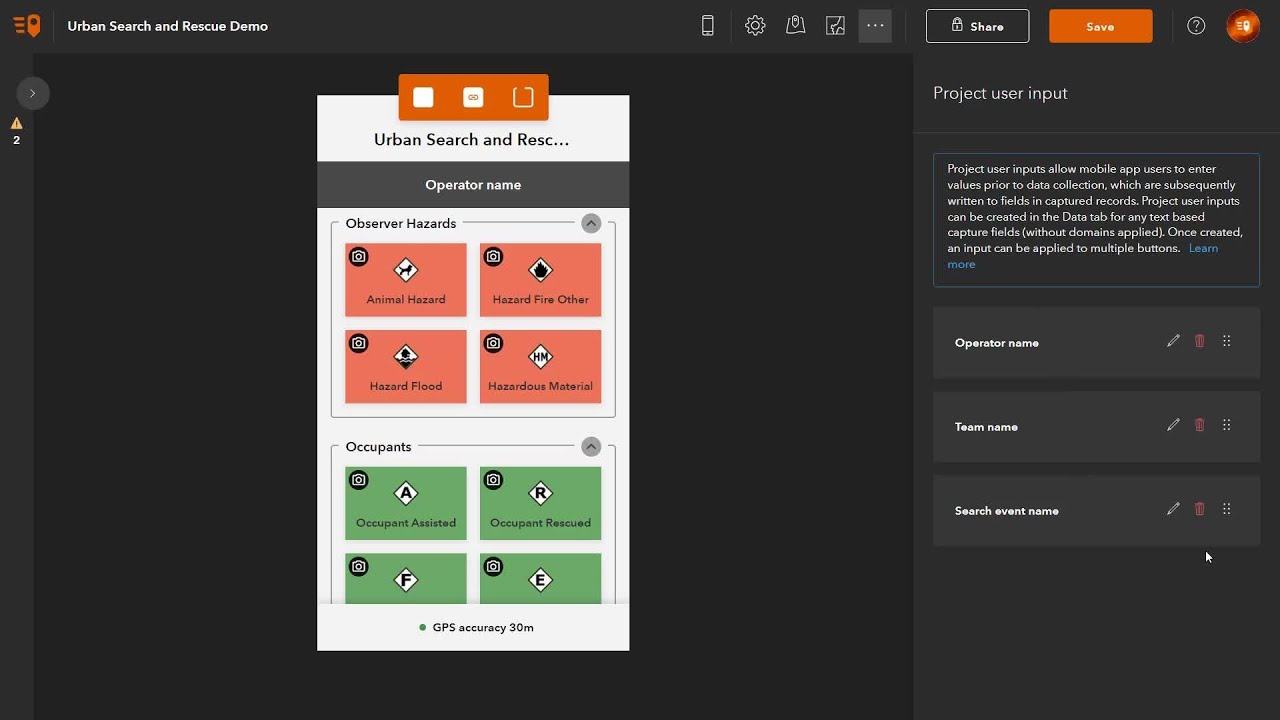Collapse the Occupants group
This screenshot has height=720, width=1280.
click(x=591, y=446)
